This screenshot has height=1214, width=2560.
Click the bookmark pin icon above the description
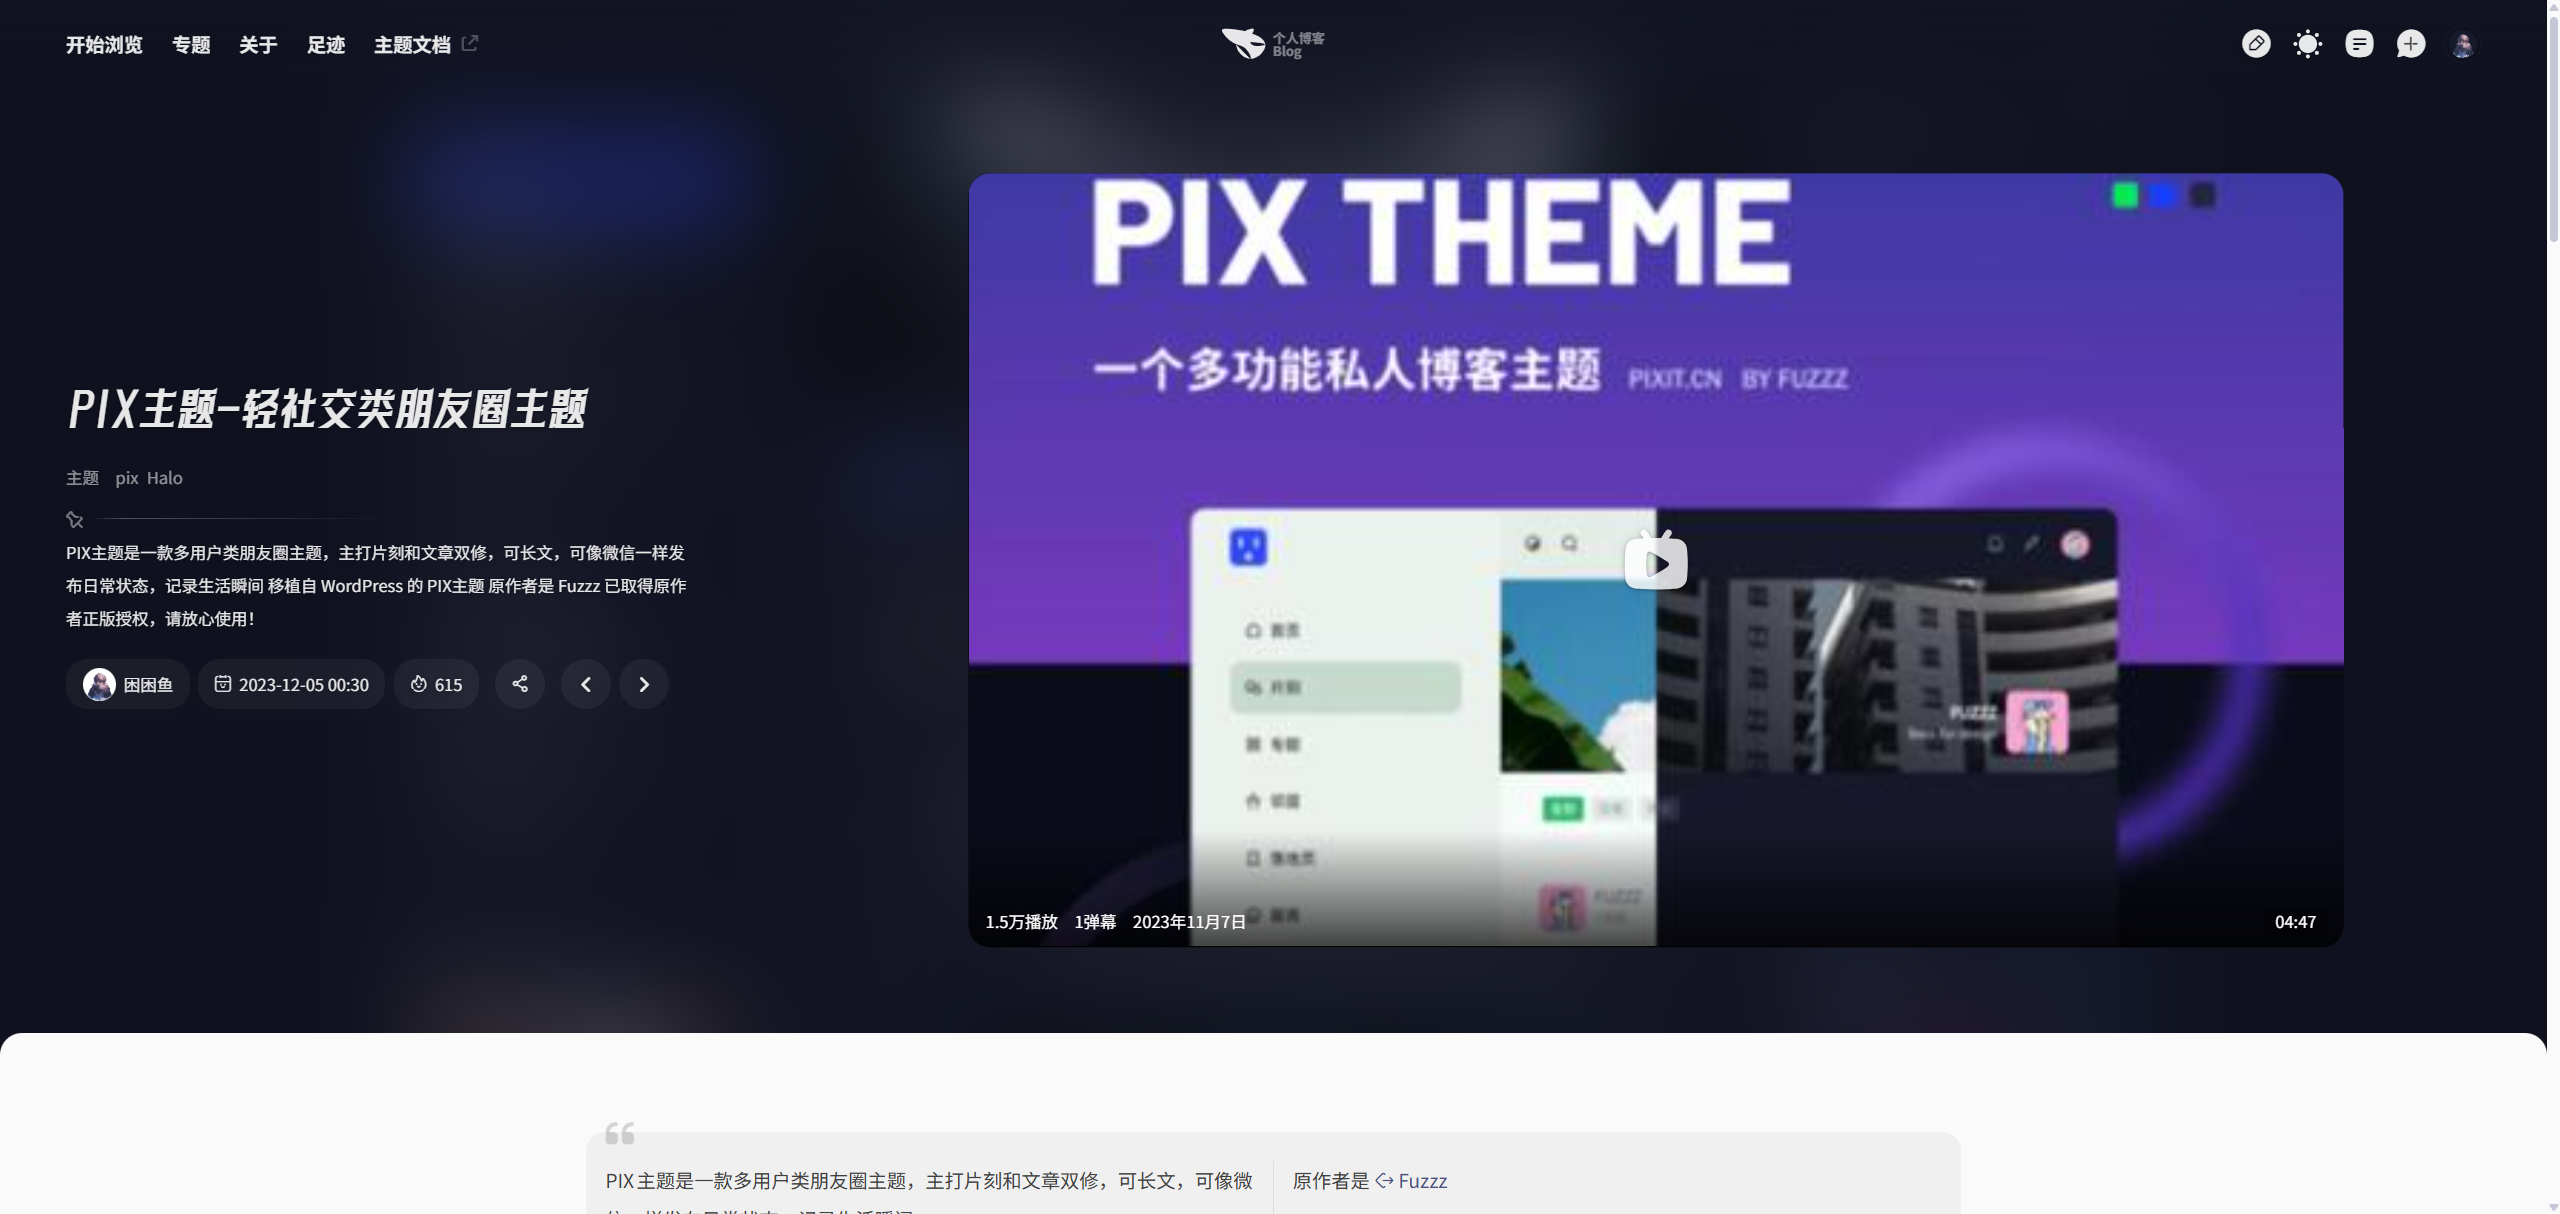point(74,519)
